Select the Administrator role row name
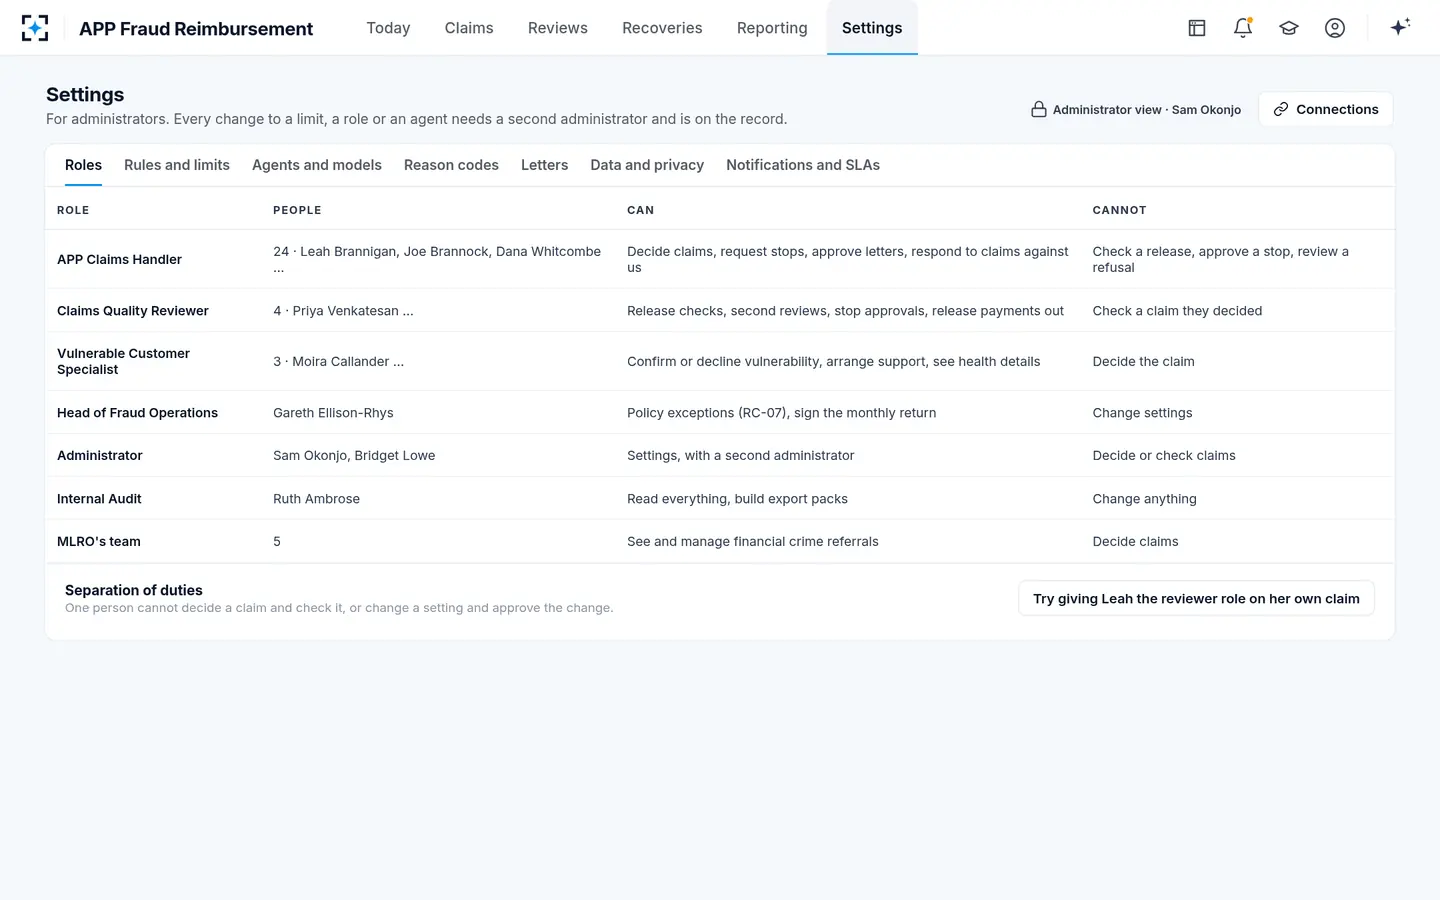The width and height of the screenshot is (1440, 900). [100, 455]
